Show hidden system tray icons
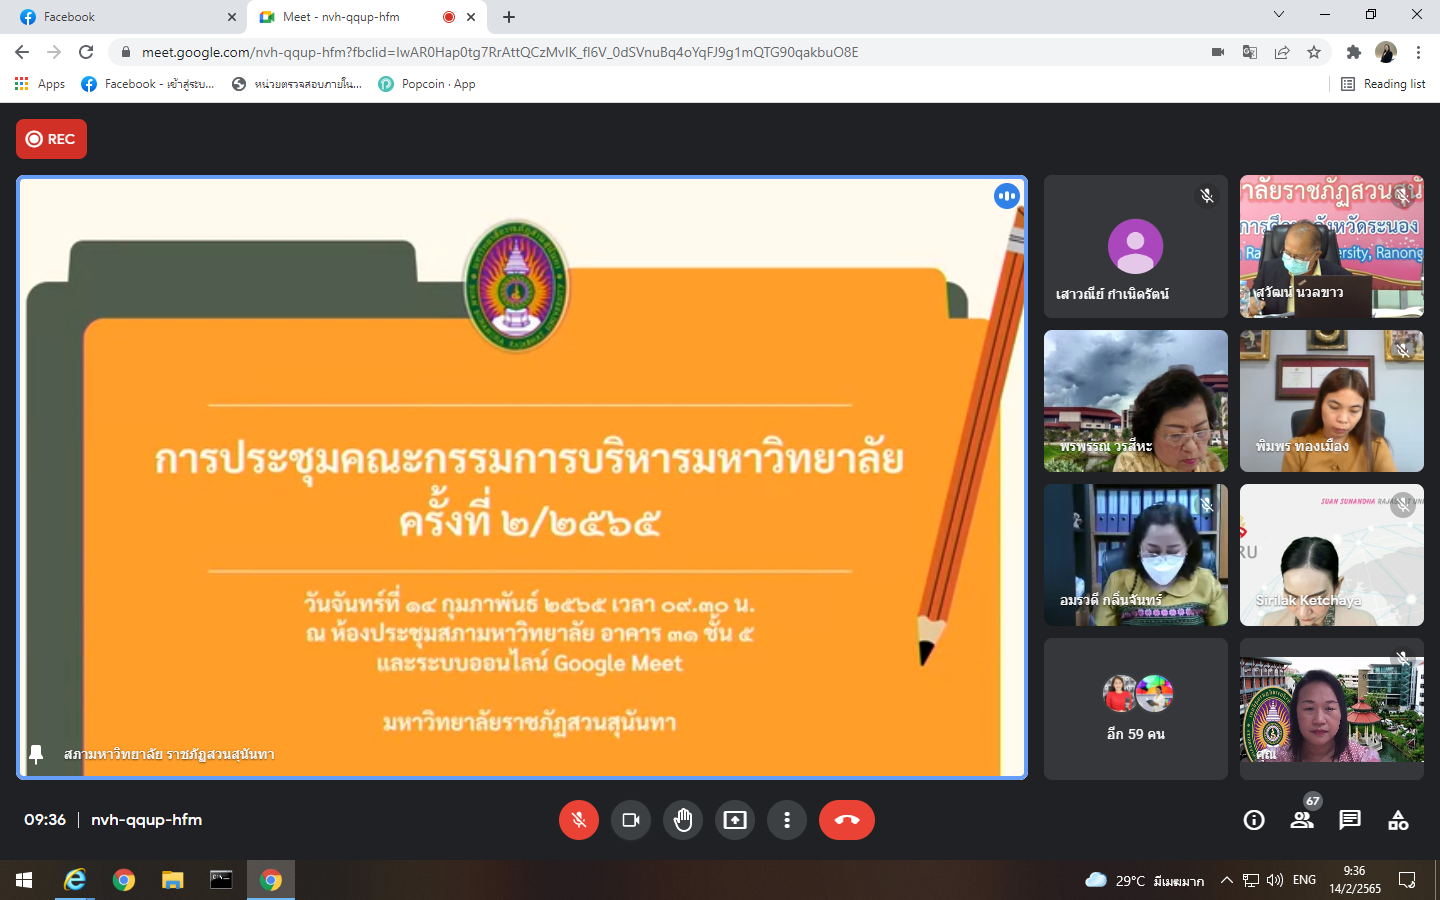Screen dimensions: 1440x900 [x=1226, y=880]
